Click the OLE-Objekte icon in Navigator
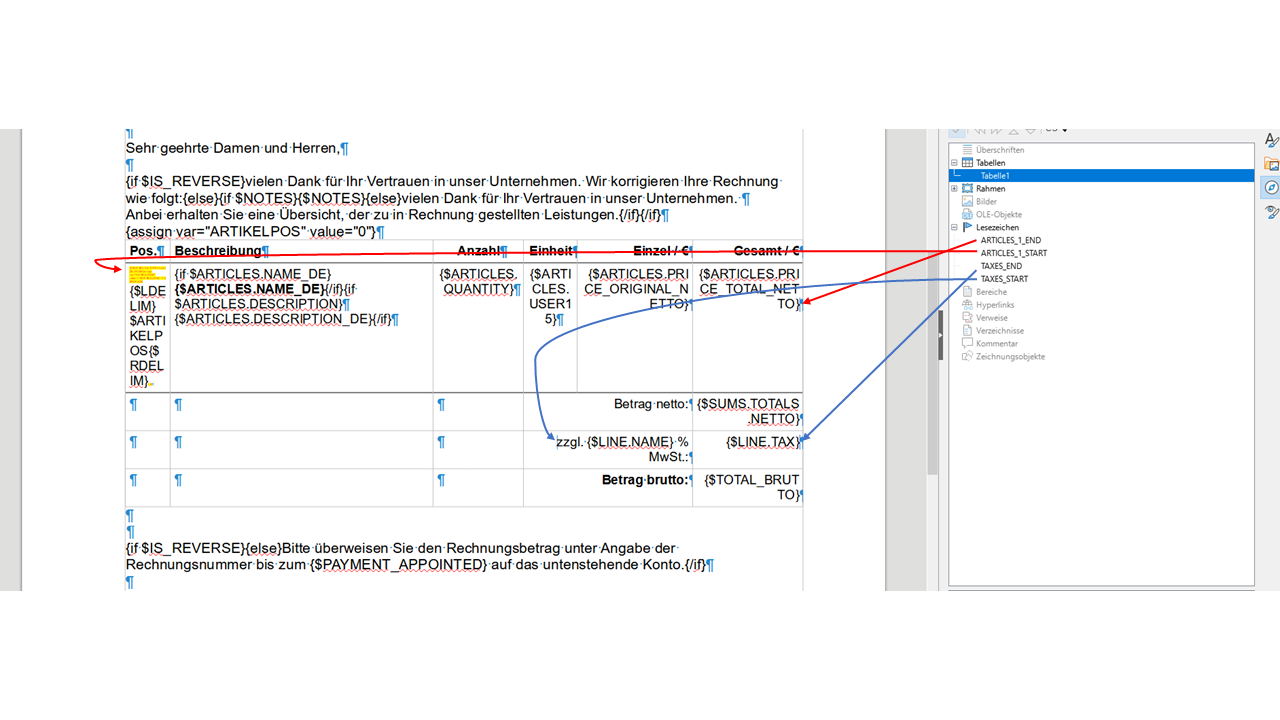Image resolution: width=1280 pixels, height=720 pixels. (x=967, y=215)
